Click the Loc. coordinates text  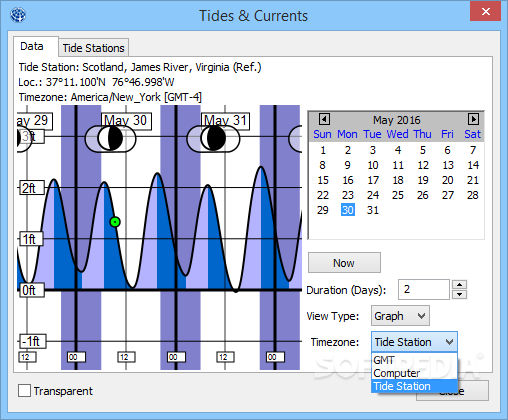(96, 82)
